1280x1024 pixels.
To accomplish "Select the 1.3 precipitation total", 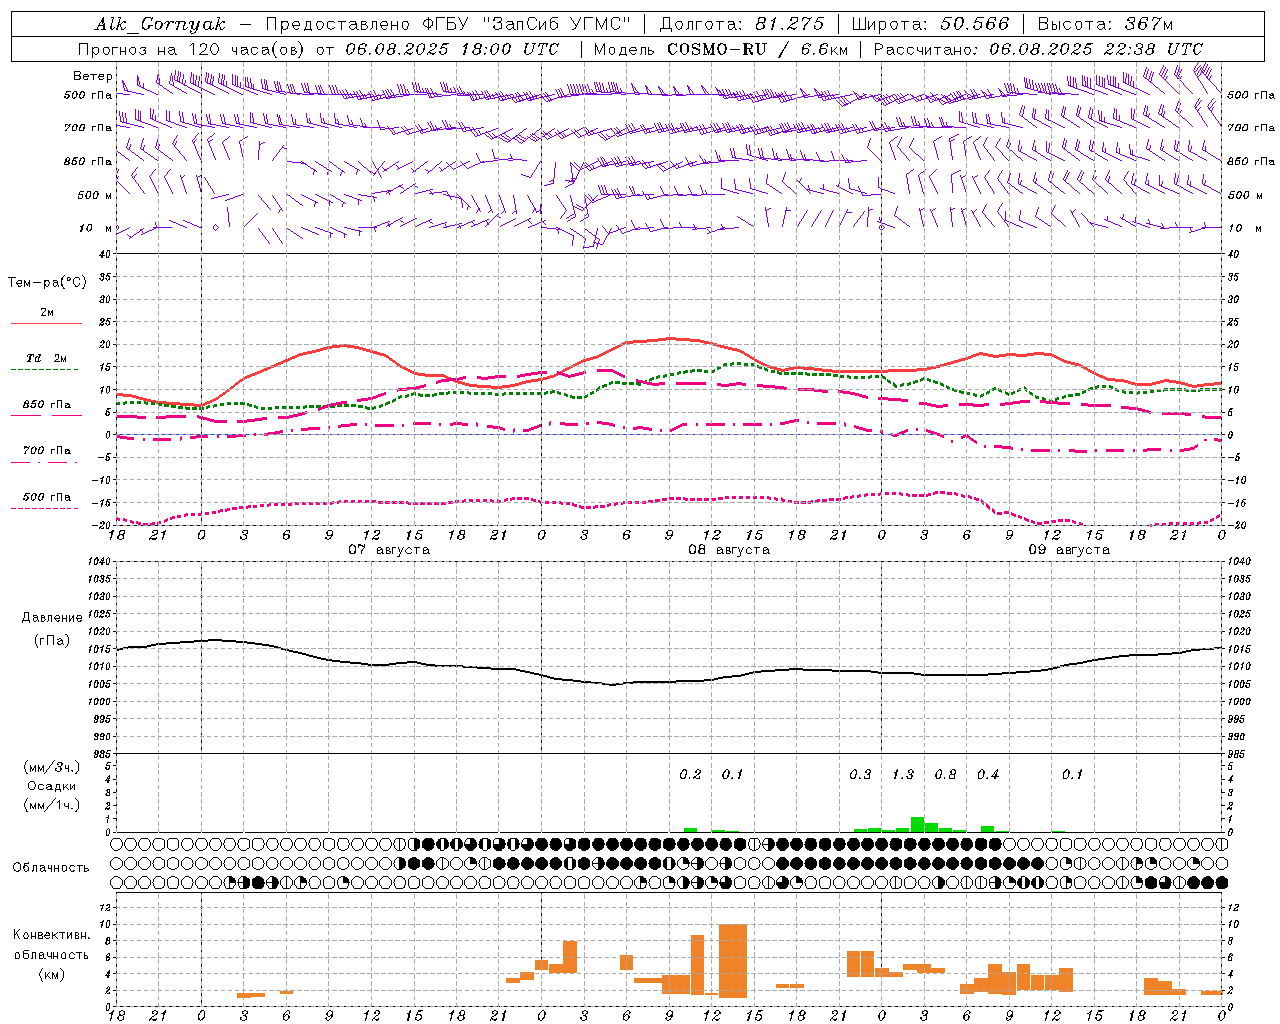I will pos(903,774).
